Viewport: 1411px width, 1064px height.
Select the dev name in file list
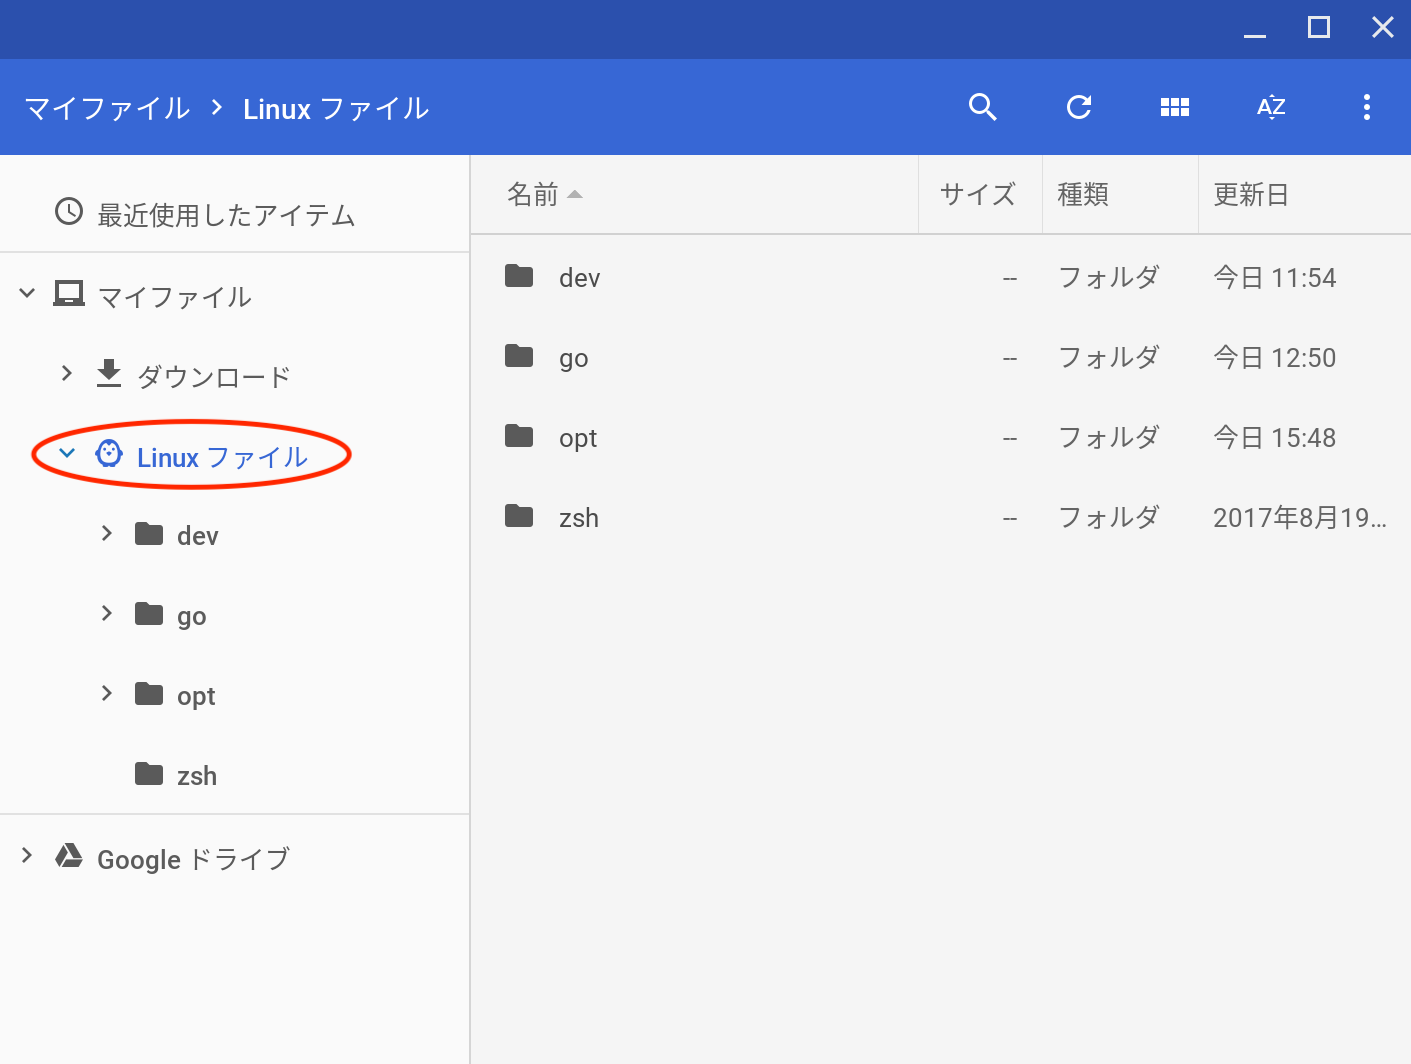580,278
